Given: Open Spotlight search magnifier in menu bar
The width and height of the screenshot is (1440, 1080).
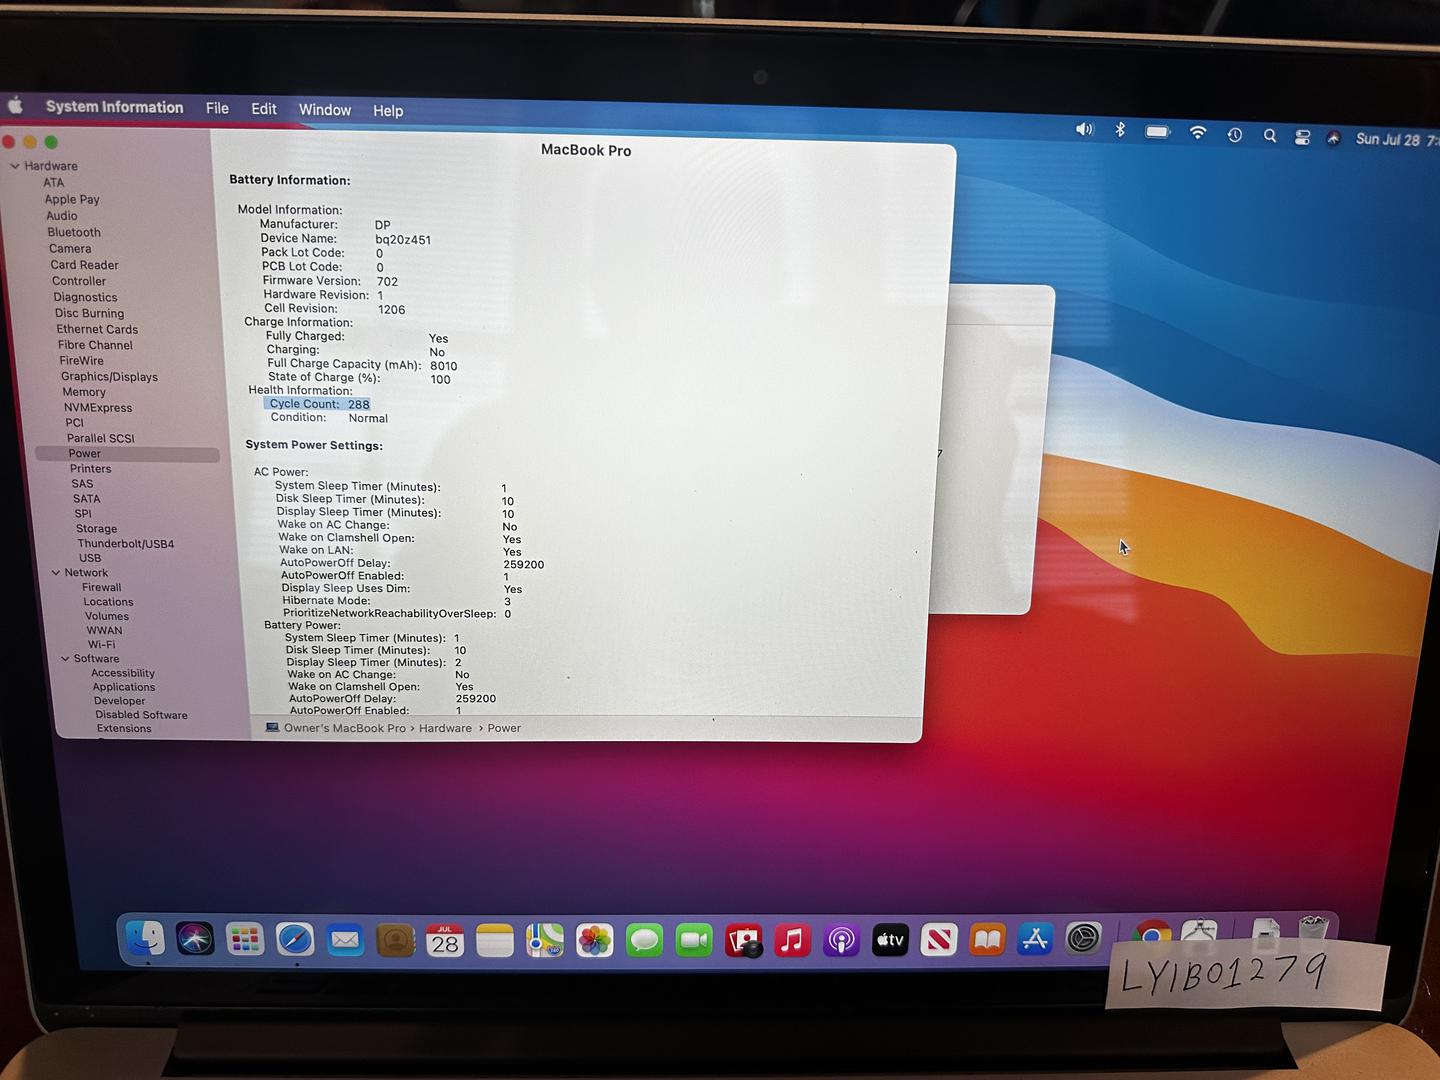Looking at the screenshot, I should pos(1269,136).
